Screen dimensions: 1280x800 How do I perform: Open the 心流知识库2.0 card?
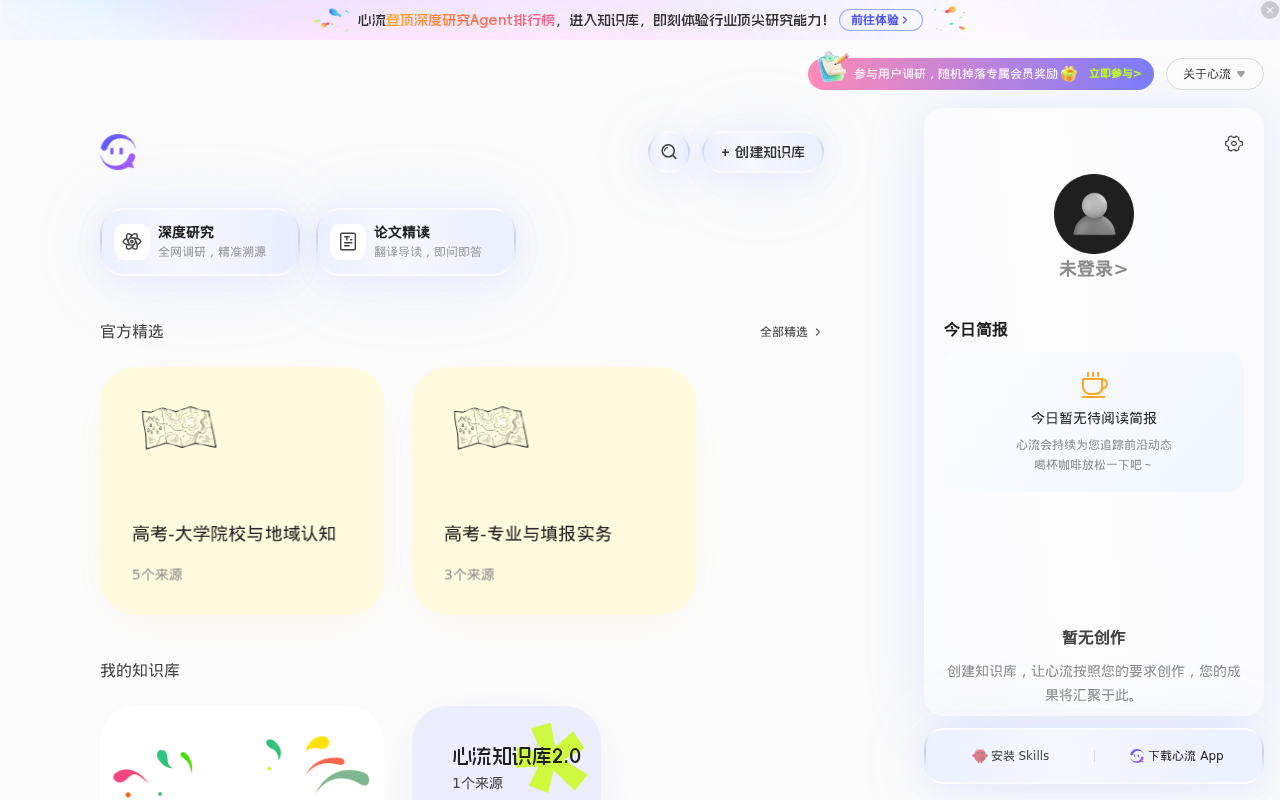coord(506,753)
